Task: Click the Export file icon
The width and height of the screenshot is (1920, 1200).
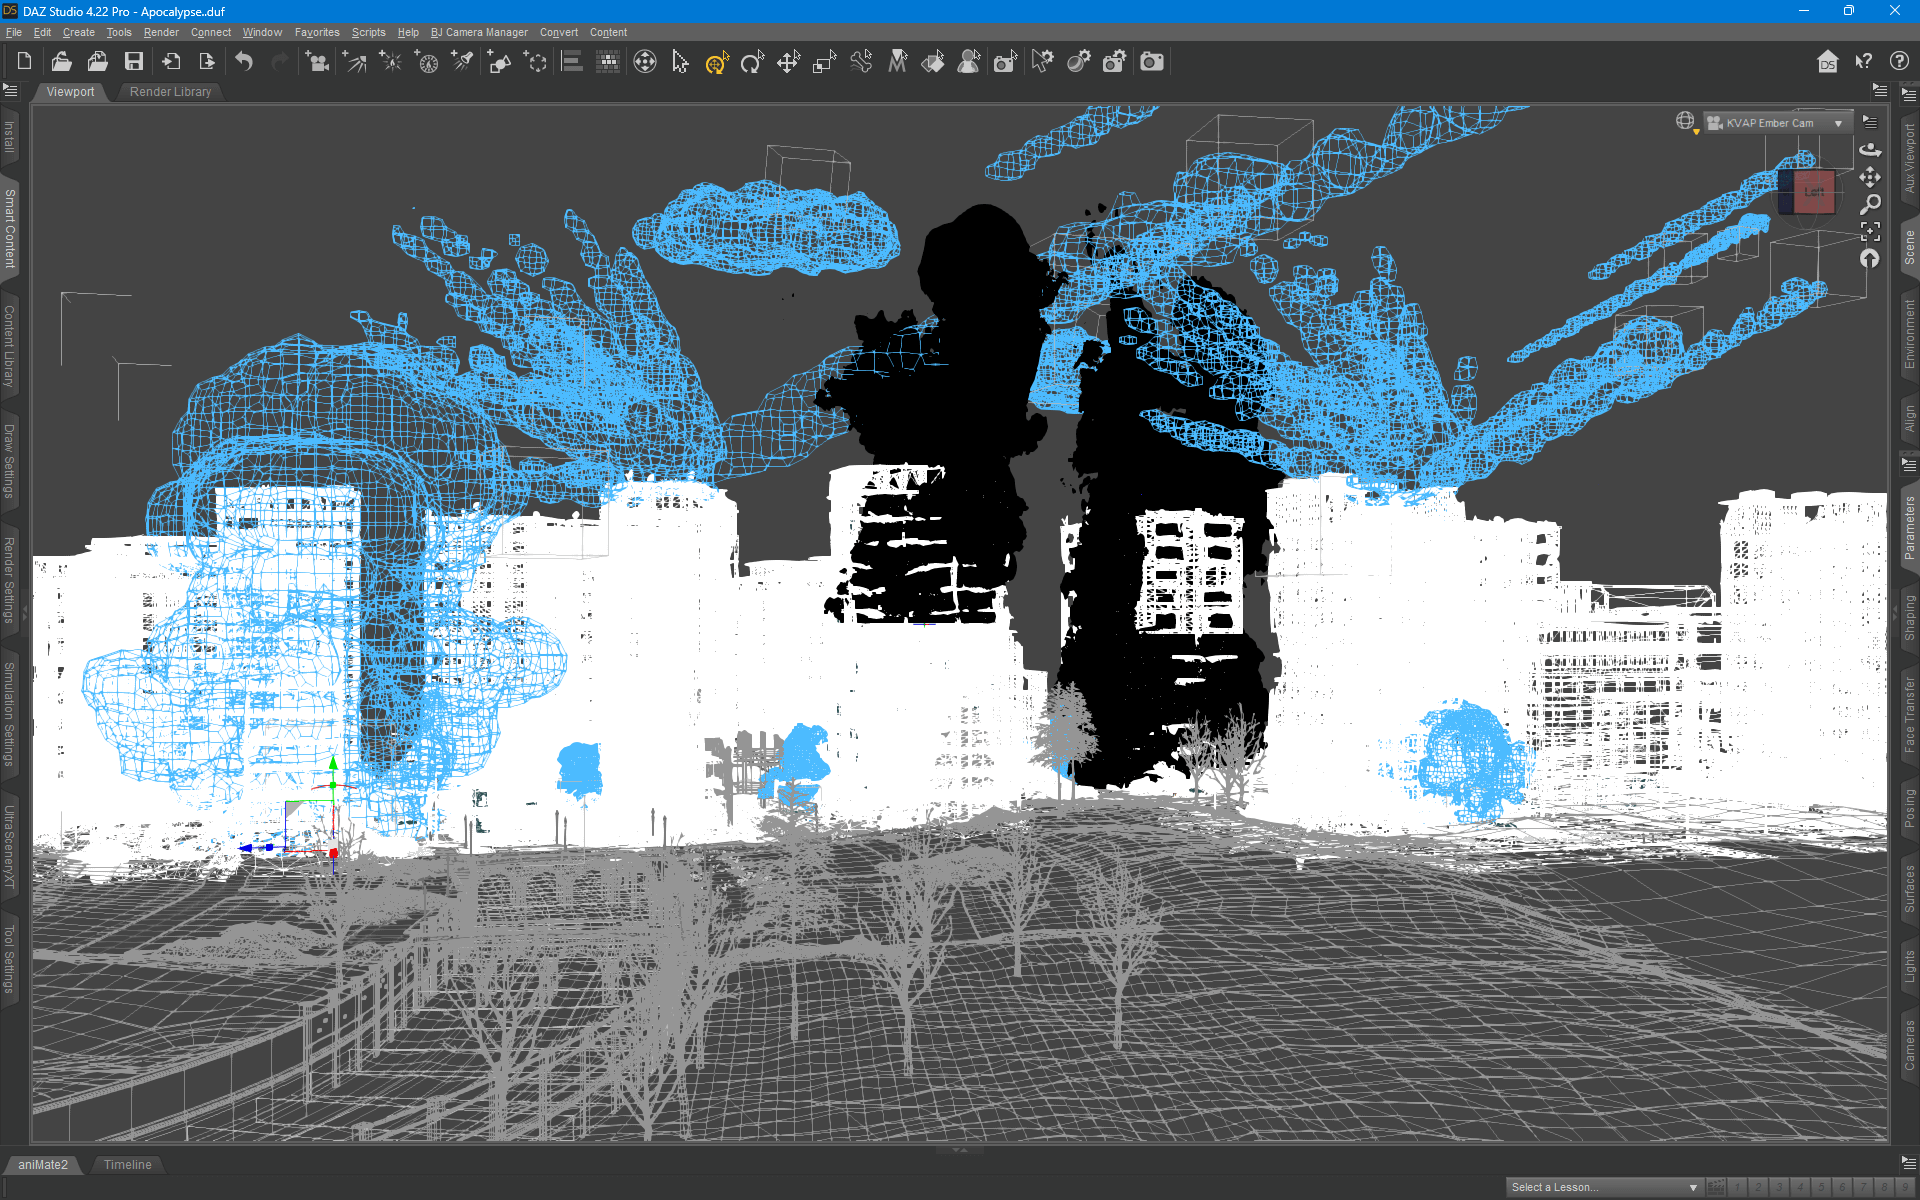Action: (x=207, y=62)
